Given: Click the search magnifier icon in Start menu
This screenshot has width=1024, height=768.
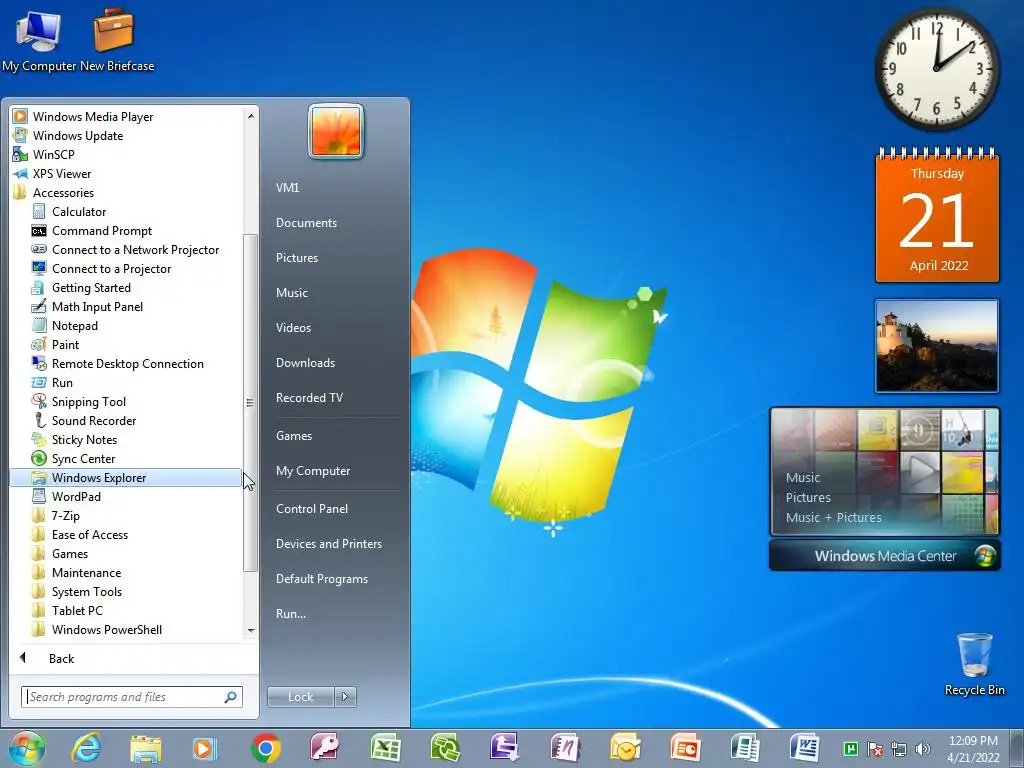Looking at the screenshot, I should tap(230, 697).
